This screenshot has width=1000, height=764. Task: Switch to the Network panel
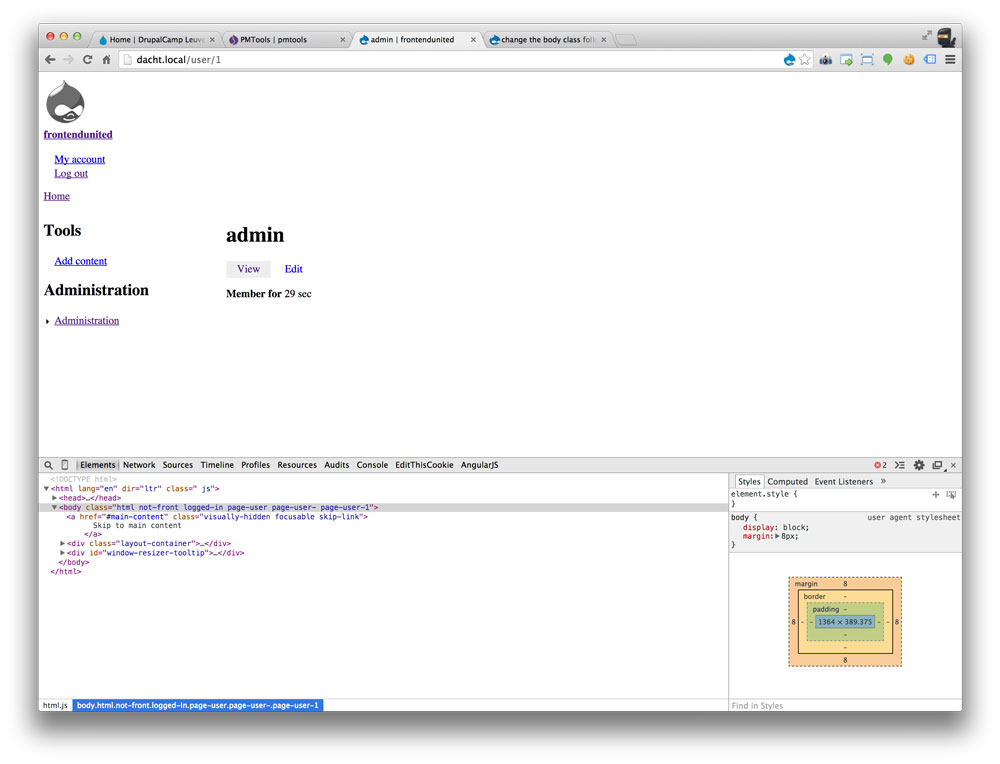(x=139, y=464)
